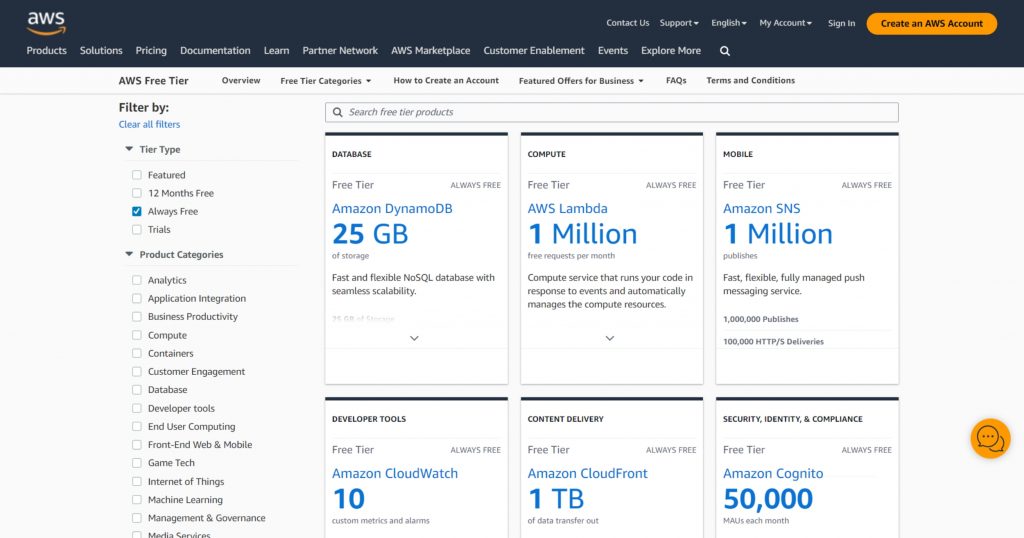Enable the Developer tools filter
The width and height of the screenshot is (1024, 538).
click(x=136, y=408)
